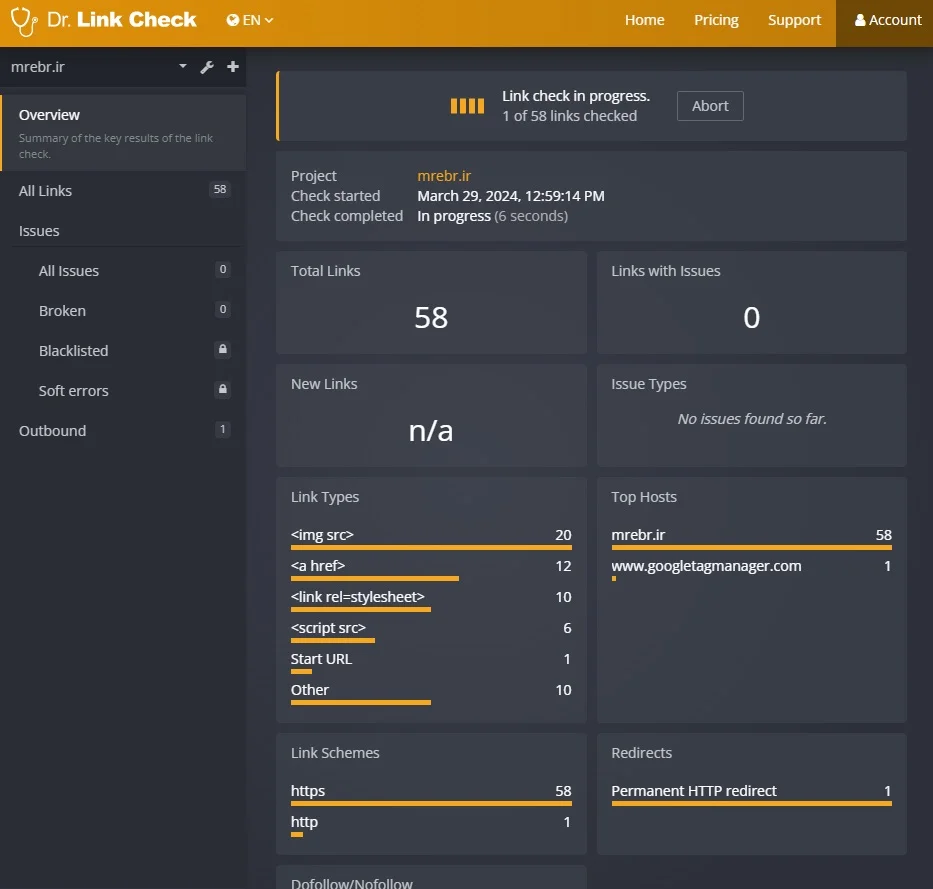This screenshot has height=889, width=933.
Task: Add a new project with plus icon
Action: click(x=233, y=67)
